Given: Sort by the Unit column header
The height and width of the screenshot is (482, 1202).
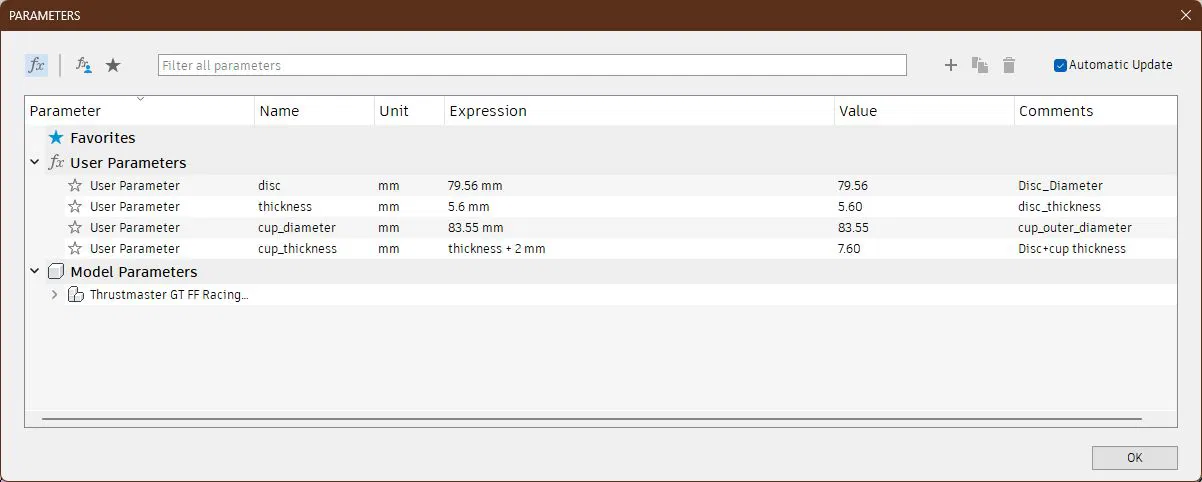Looking at the screenshot, I should 410,111.
